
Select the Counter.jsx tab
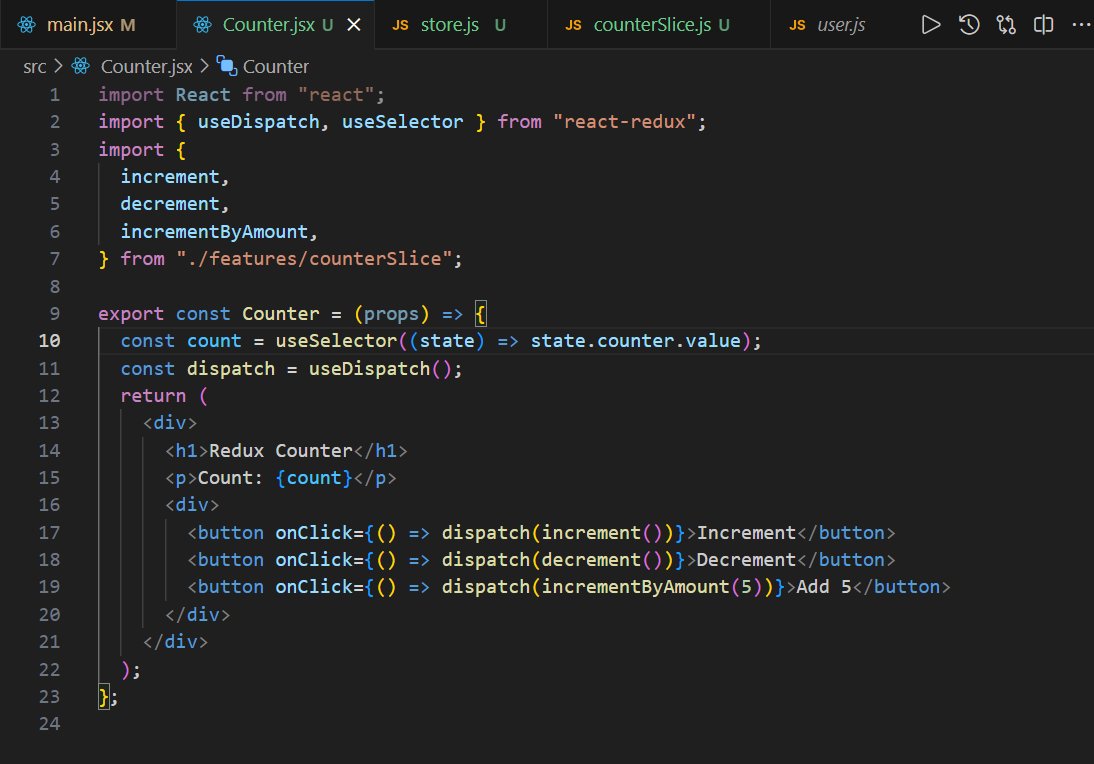[x=277, y=25]
